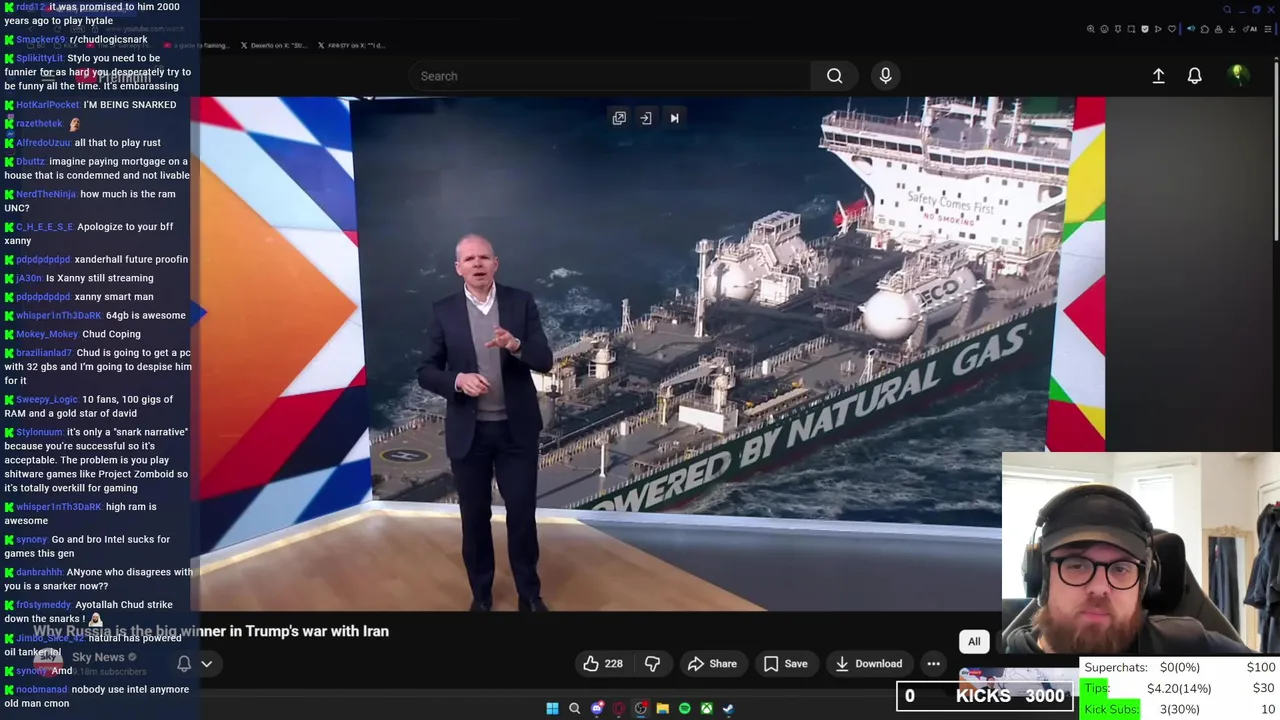Open Windows taskbar search

(574, 708)
